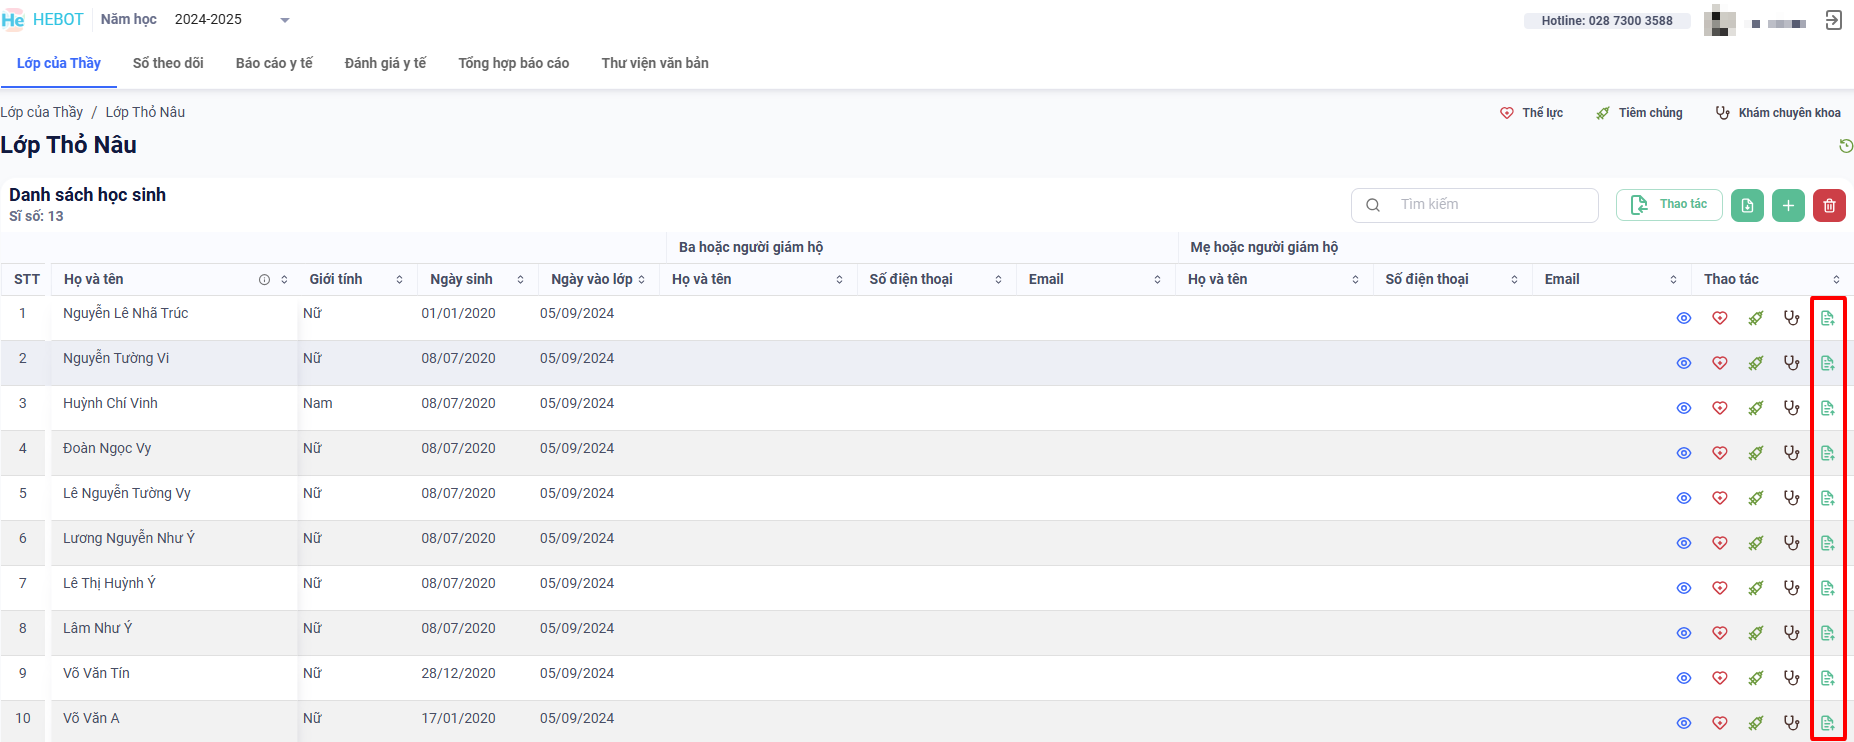Click the Thao tác button
Viewport: 1854px width, 742px height.
tap(1668, 205)
